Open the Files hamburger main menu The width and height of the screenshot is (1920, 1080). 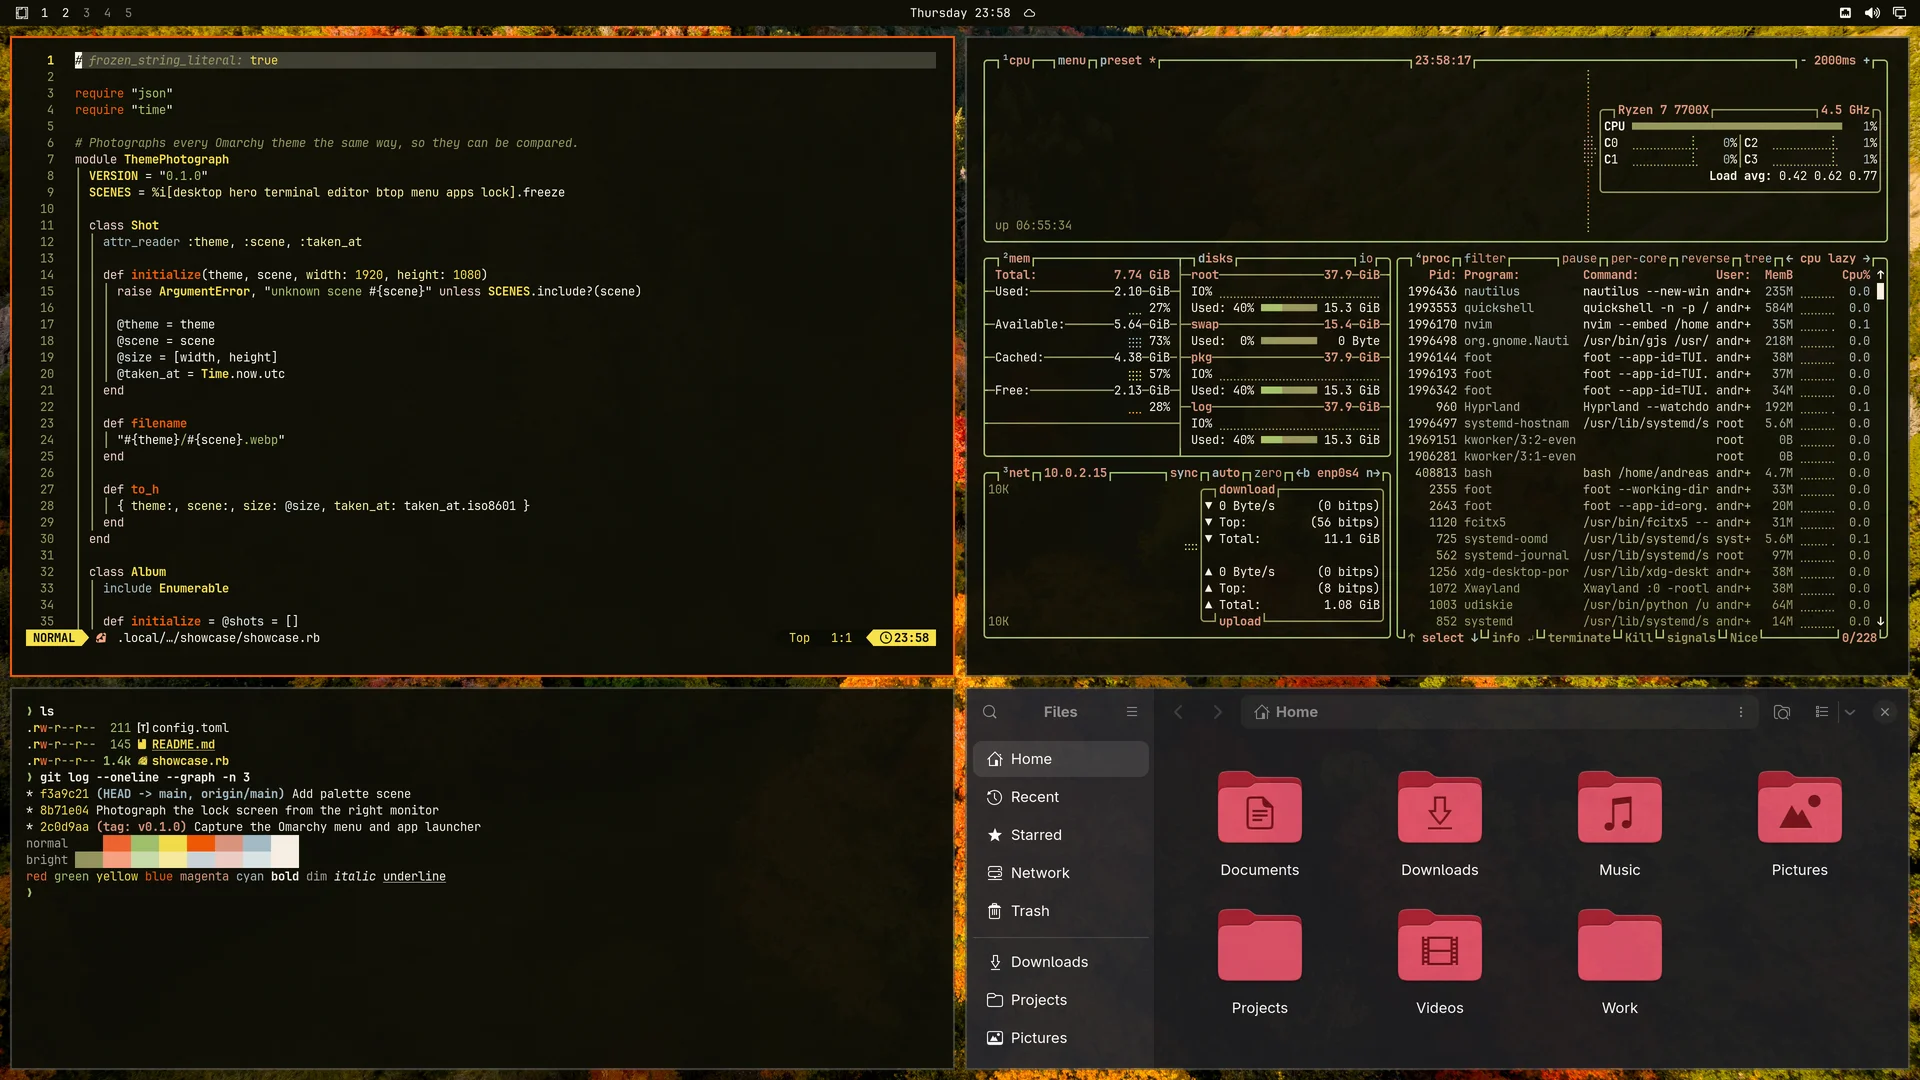pyautogui.click(x=1132, y=712)
